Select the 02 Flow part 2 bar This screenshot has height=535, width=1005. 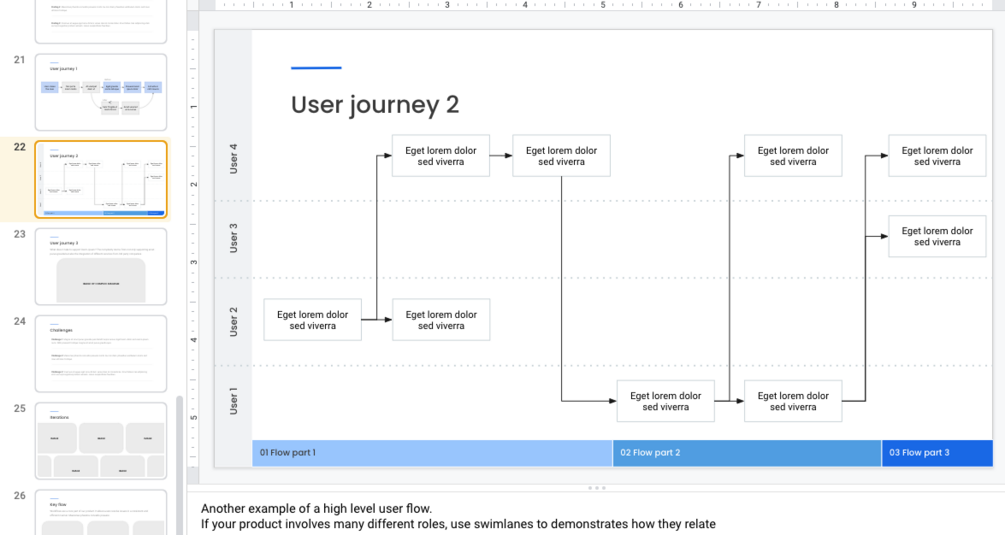pos(747,452)
